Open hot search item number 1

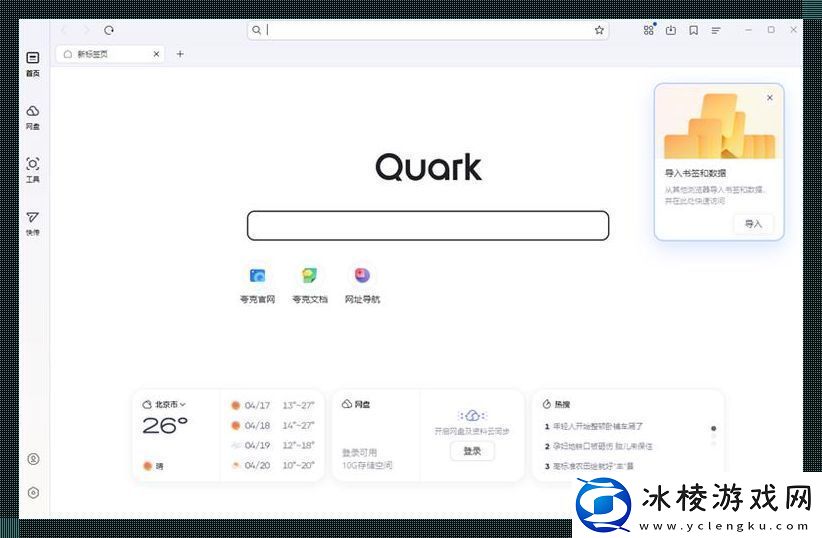click(x=594, y=426)
